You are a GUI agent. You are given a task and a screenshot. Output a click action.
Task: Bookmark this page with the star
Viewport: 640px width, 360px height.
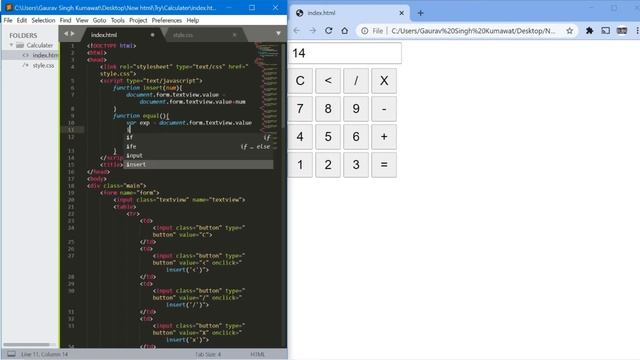click(x=569, y=31)
